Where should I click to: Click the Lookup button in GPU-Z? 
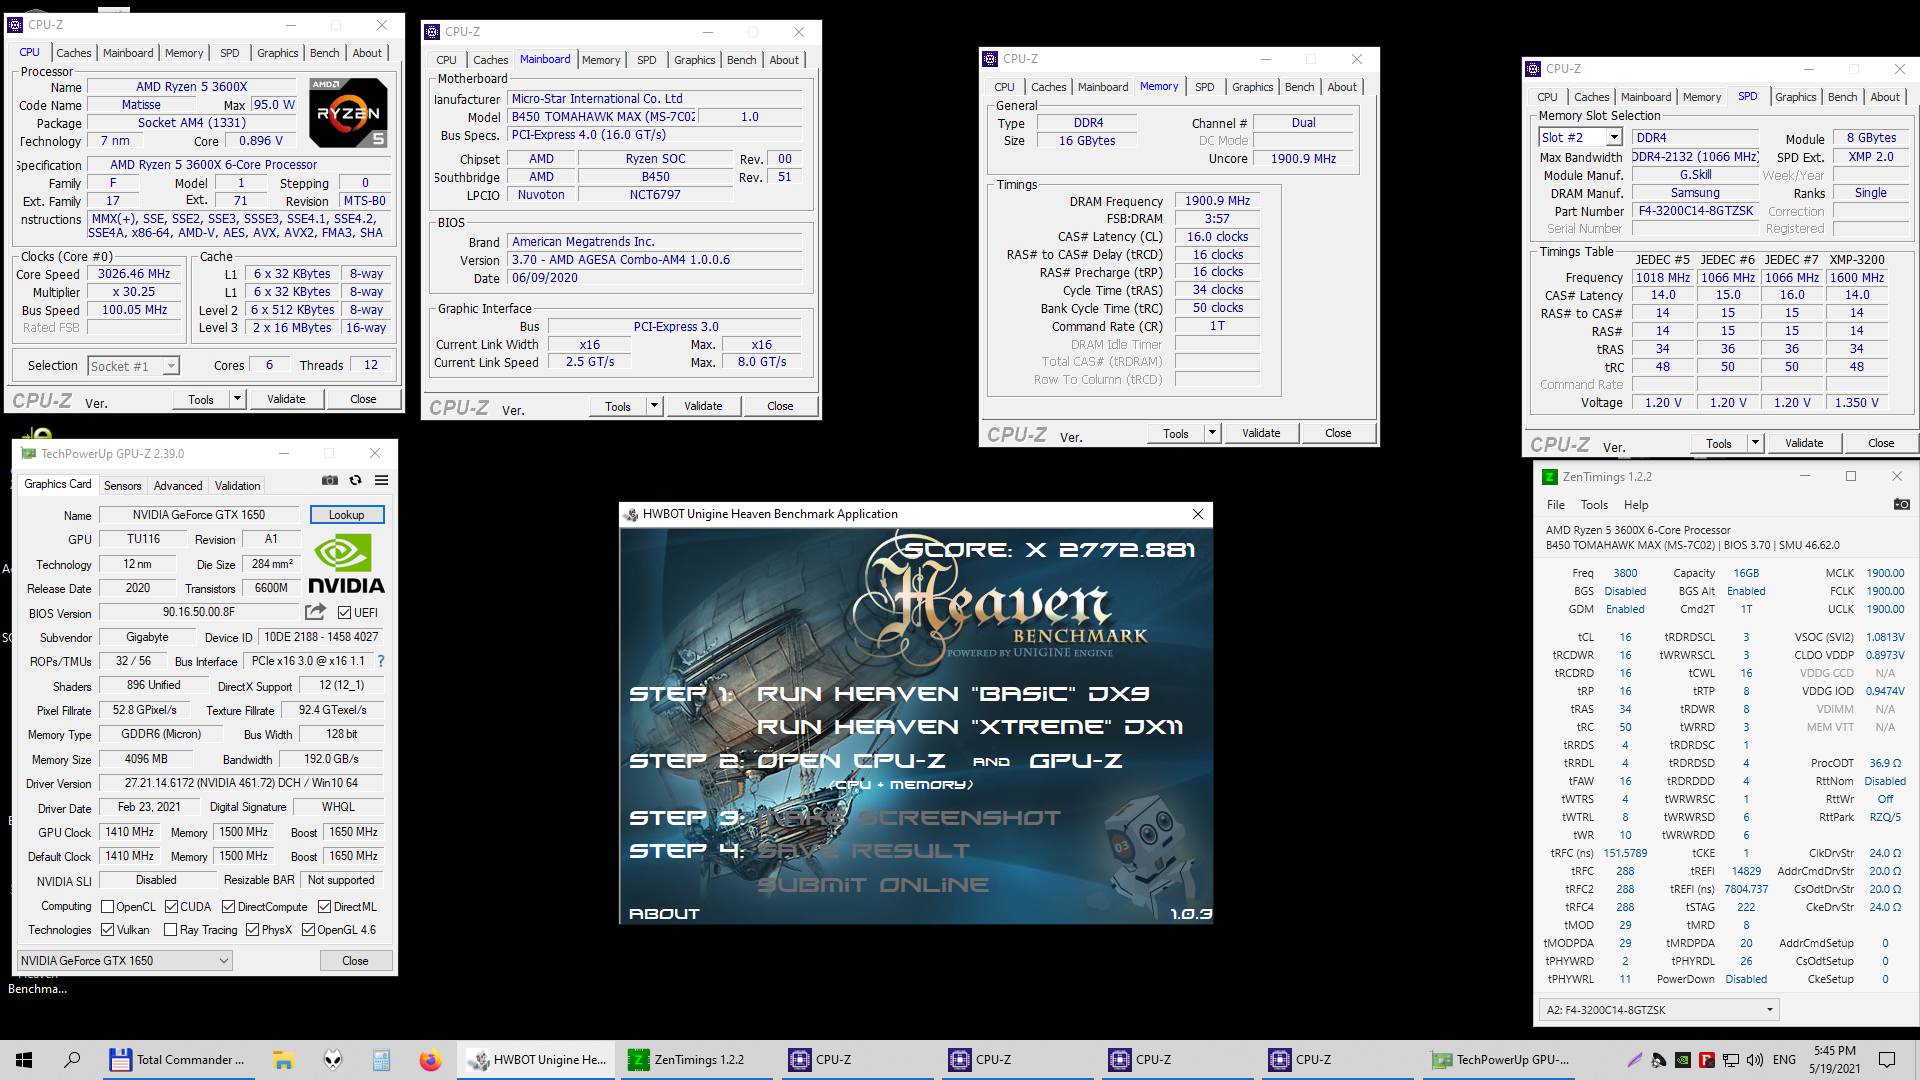(346, 515)
